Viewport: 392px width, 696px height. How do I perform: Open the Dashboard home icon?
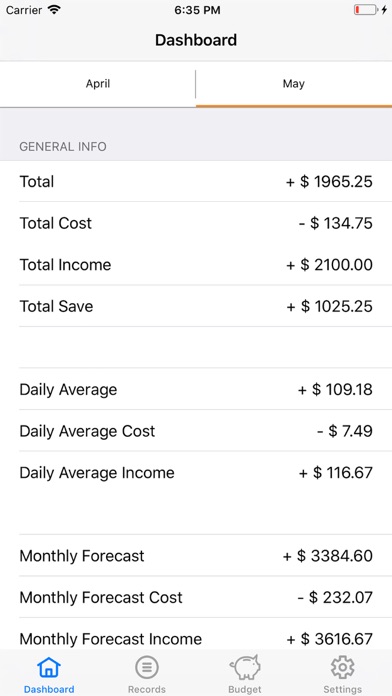point(49,668)
